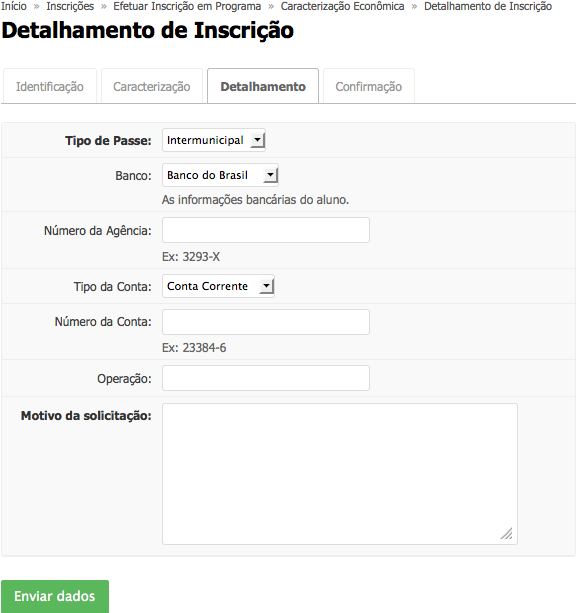Click the 'Ex: 23384-6' hint text
Viewport: 578px width, 613px height.
[x=194, y=348]
